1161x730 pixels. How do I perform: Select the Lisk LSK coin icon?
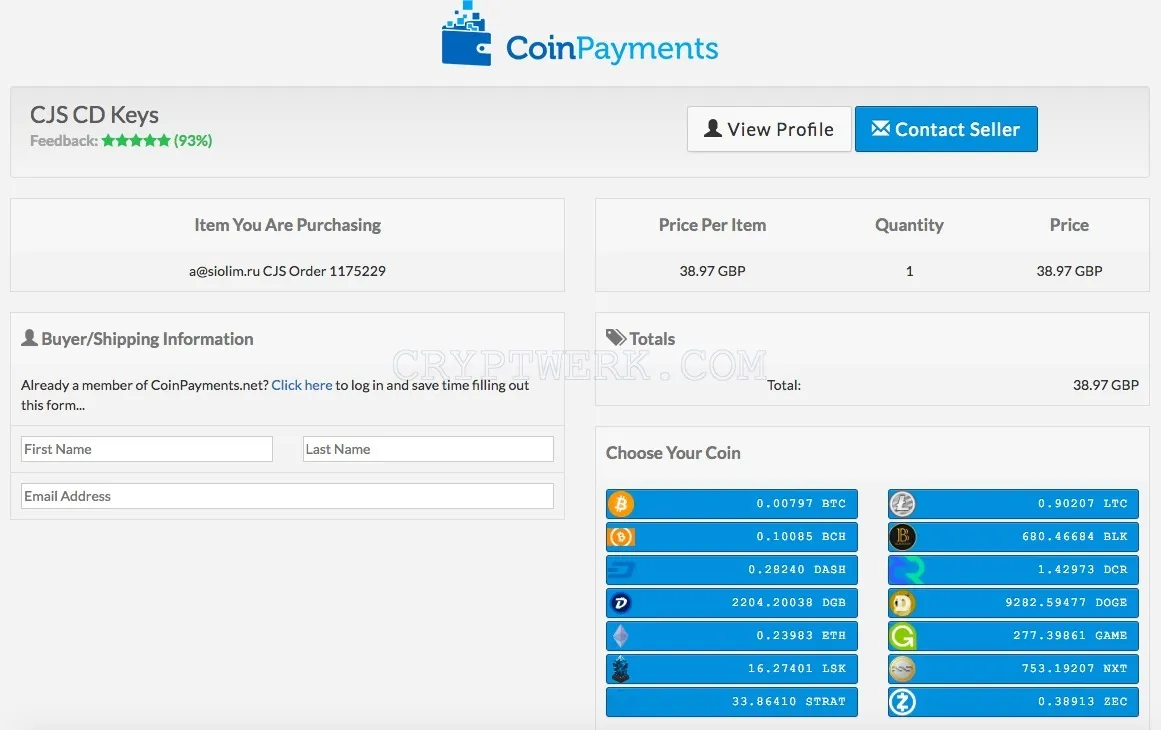coord(620,669)
